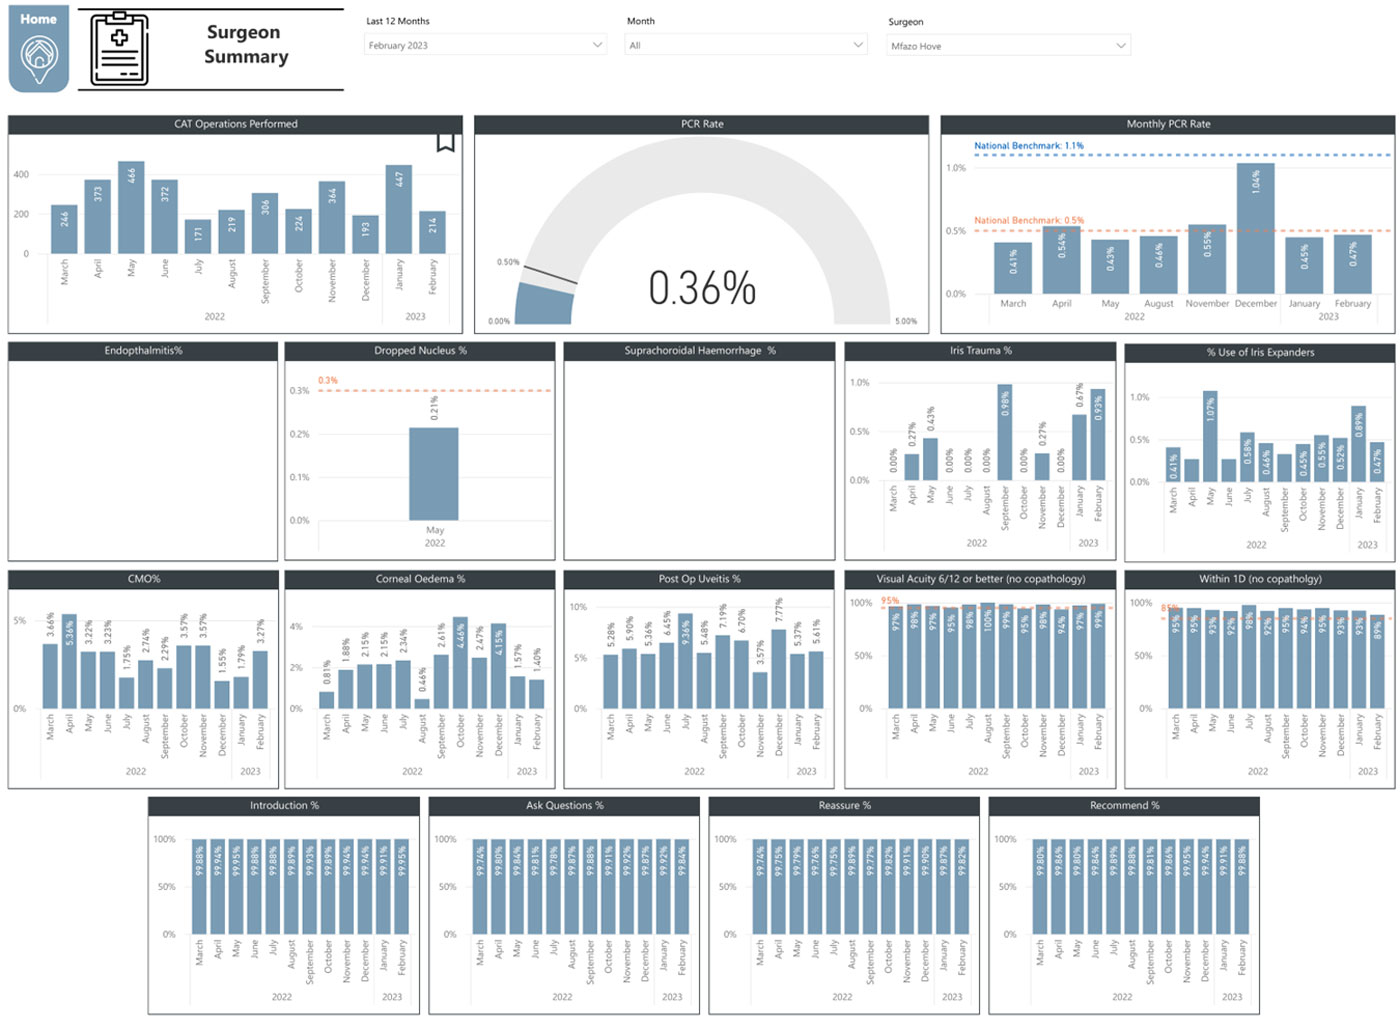Select January bar 447 in CAT Operations Performed
The width and height of the screenshot is (1400, 1028).
pyautogui.click(x=399, y=209)
